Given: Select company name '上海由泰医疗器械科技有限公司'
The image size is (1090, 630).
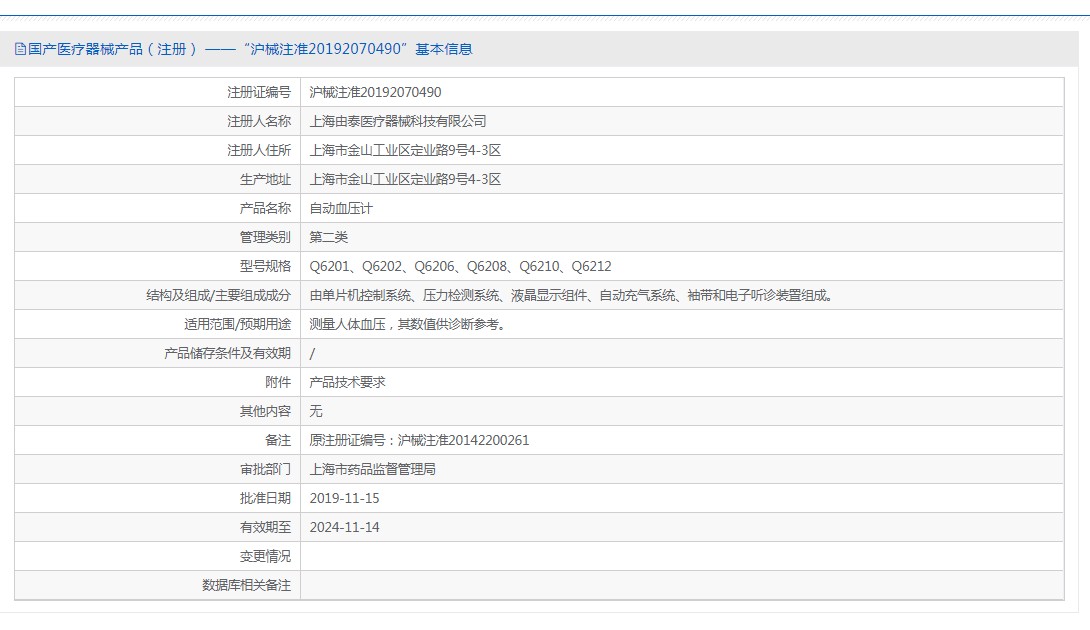Looking at the screenshot, I should tap(398, 121).
